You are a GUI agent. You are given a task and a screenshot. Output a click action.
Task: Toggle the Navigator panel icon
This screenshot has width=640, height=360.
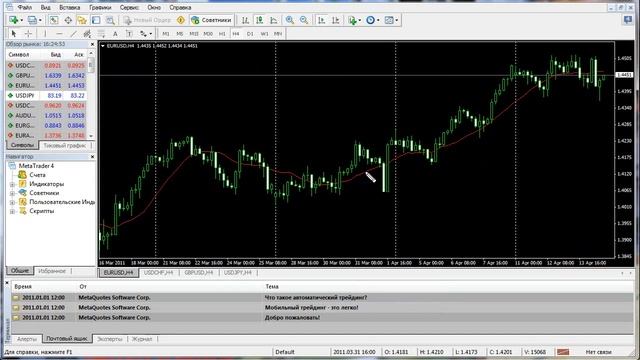(82, 20)
